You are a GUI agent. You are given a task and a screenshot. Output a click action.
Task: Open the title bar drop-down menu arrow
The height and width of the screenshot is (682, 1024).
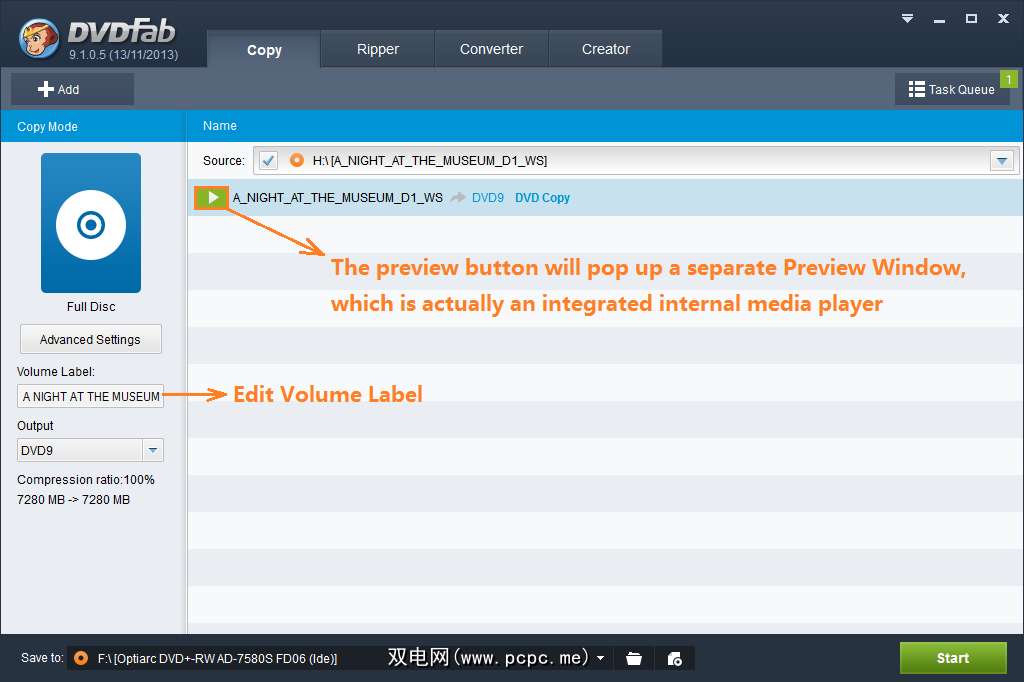(x=907, y=19)
